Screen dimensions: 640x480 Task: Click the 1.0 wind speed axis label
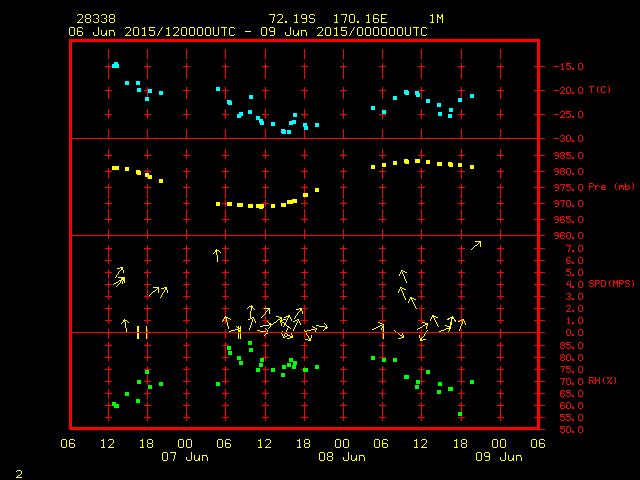click(574, 321)
